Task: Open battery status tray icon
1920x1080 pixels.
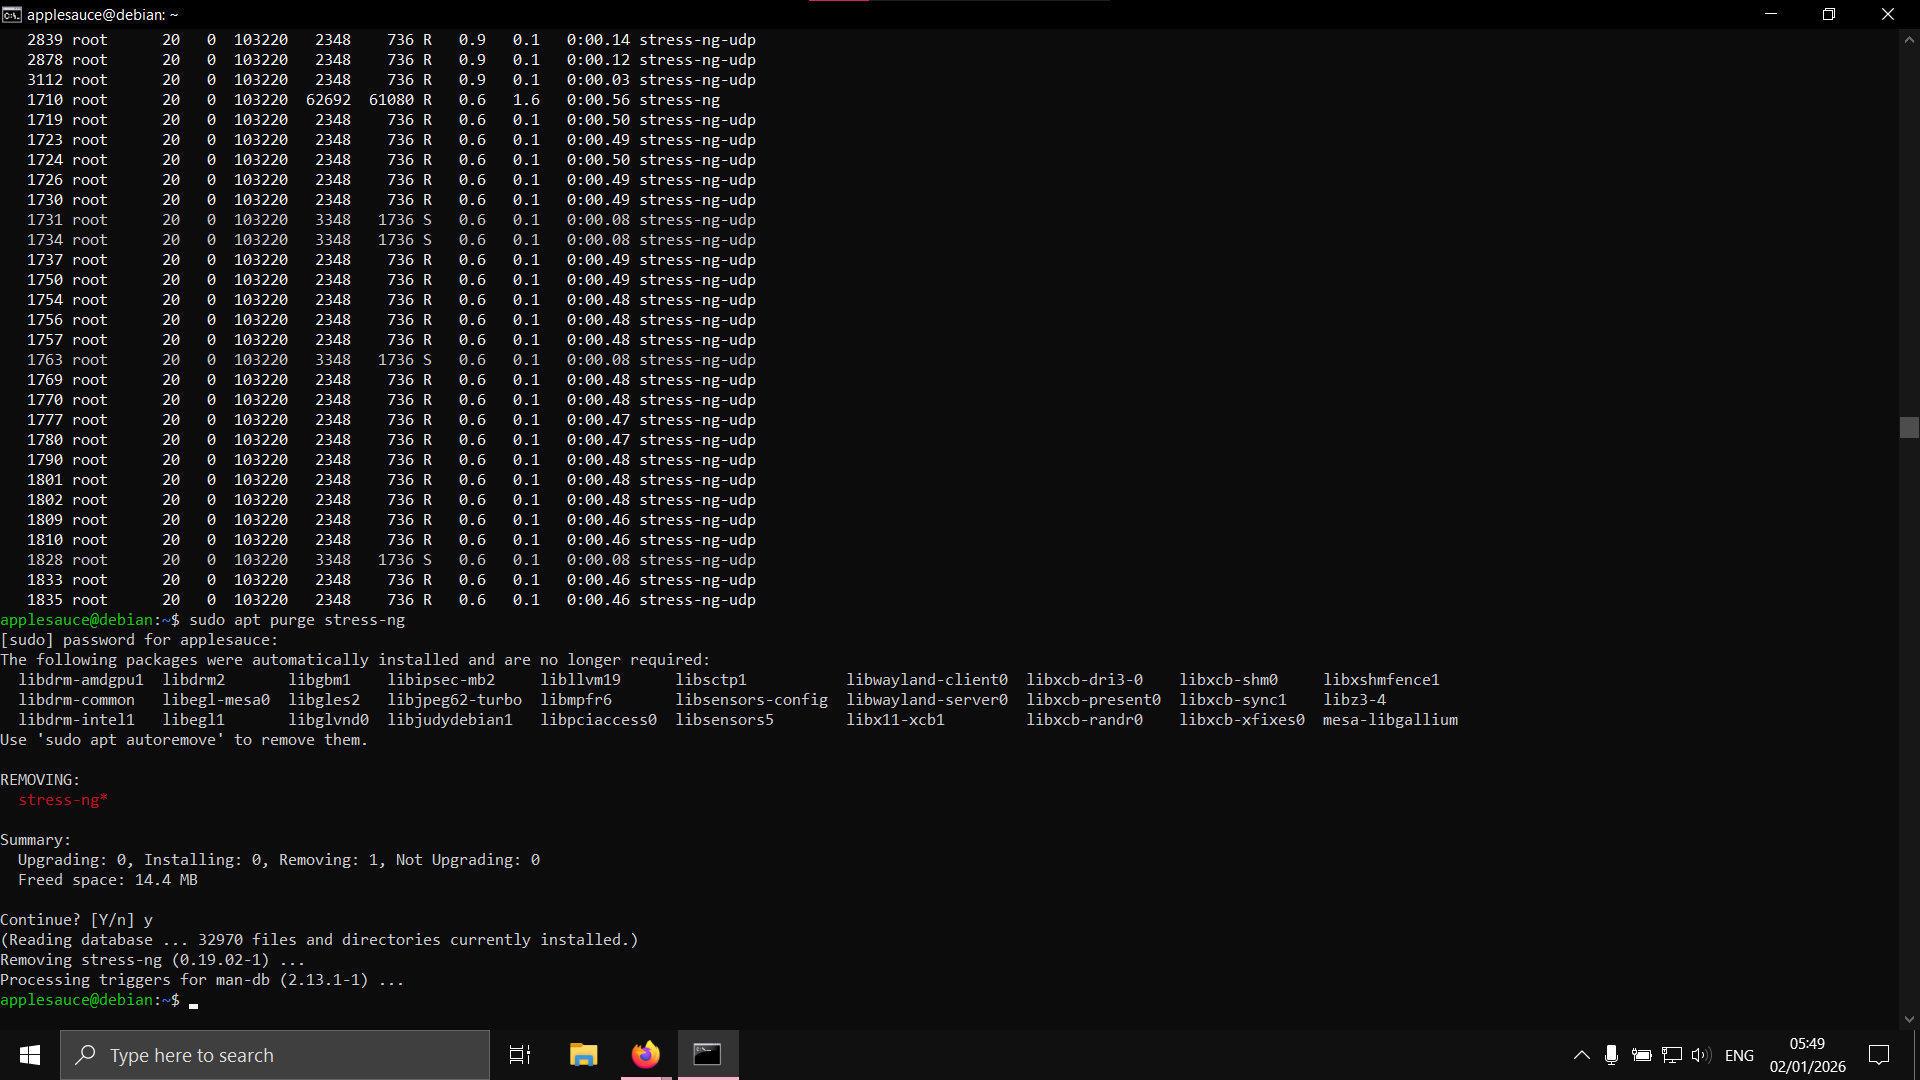Action: [x=1641, y=1055]
